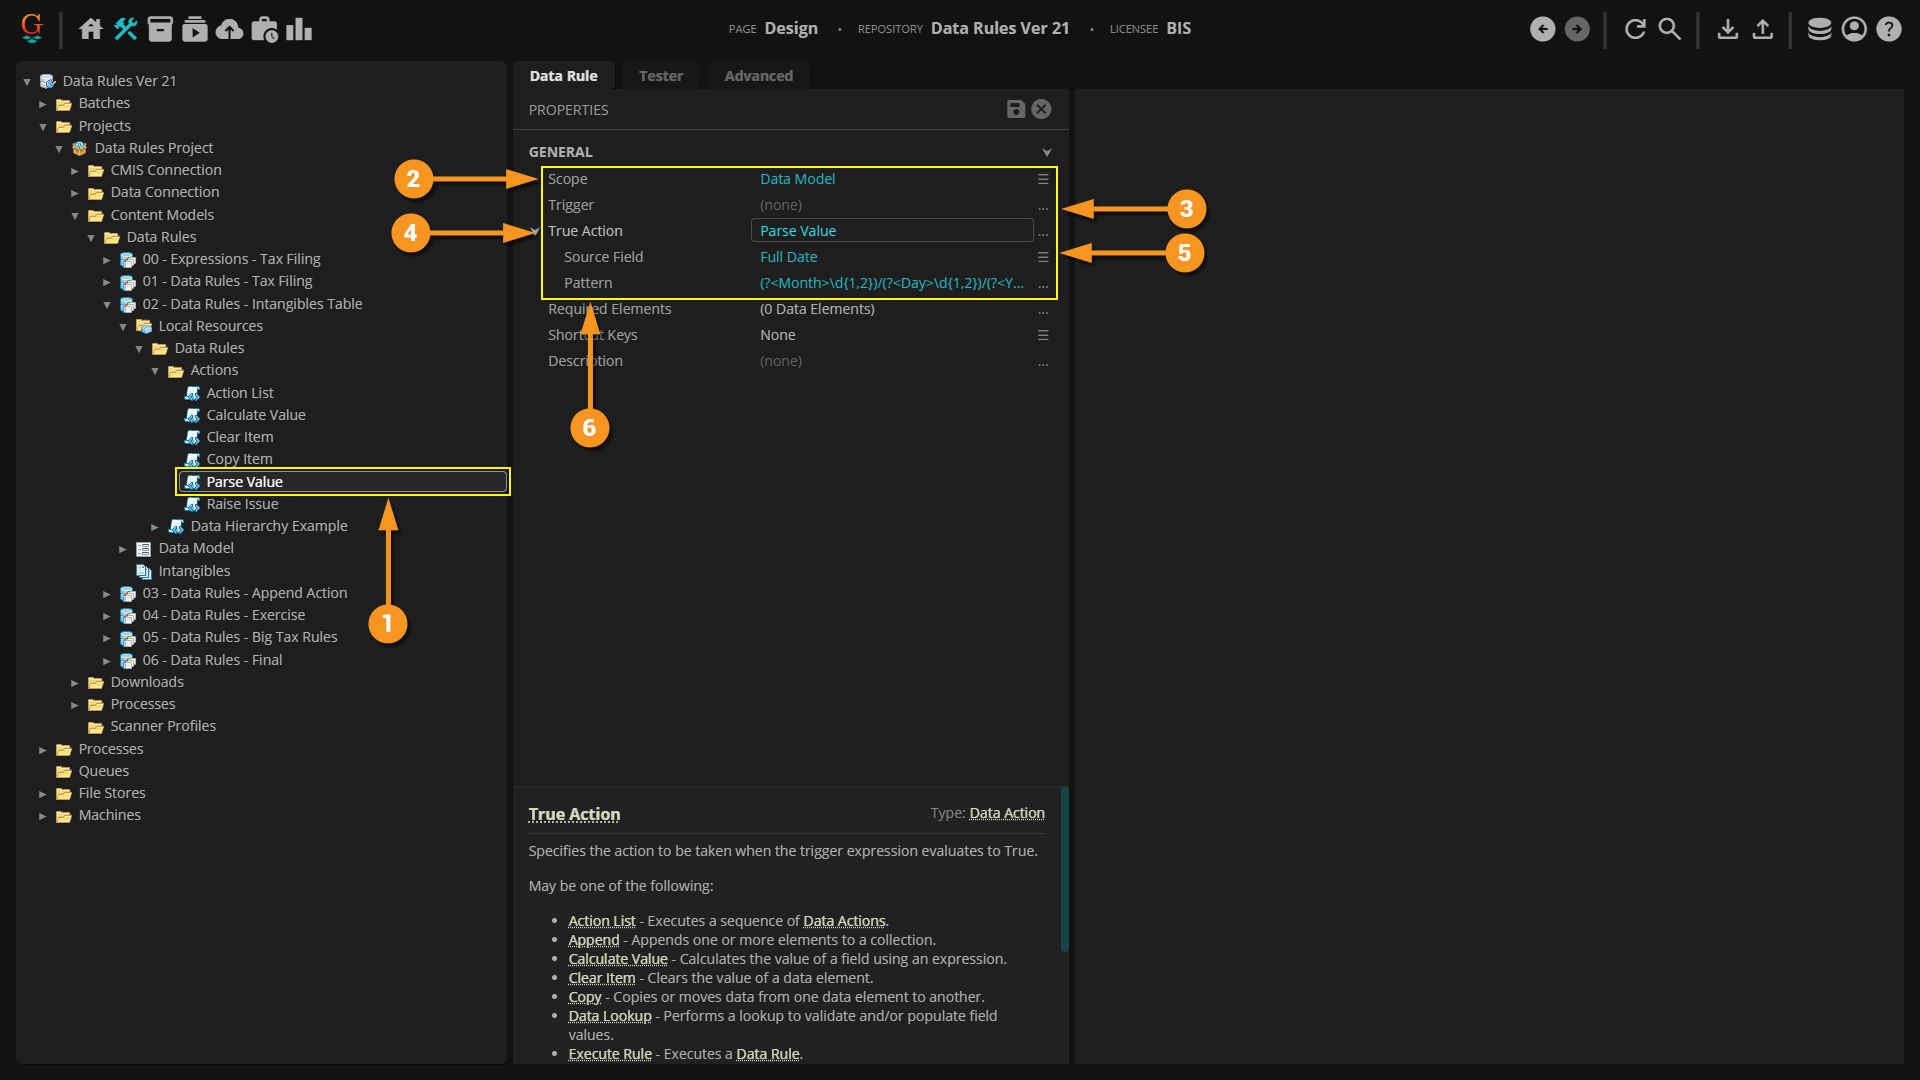Go to the Home page icon
Image resolution: width=1920 pixels, height=1080 pixels.
91,29
